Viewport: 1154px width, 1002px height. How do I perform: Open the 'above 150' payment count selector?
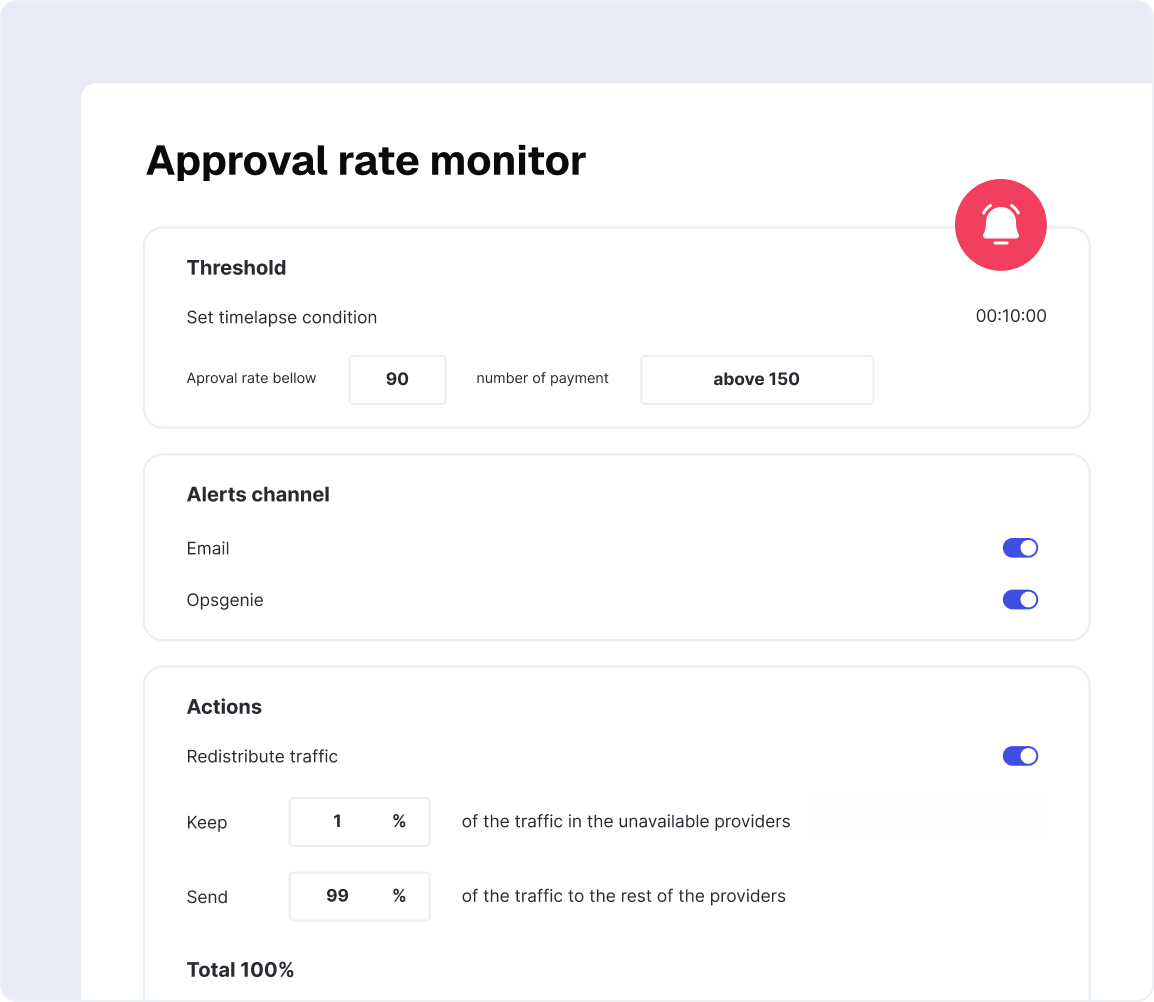(757, 380)
